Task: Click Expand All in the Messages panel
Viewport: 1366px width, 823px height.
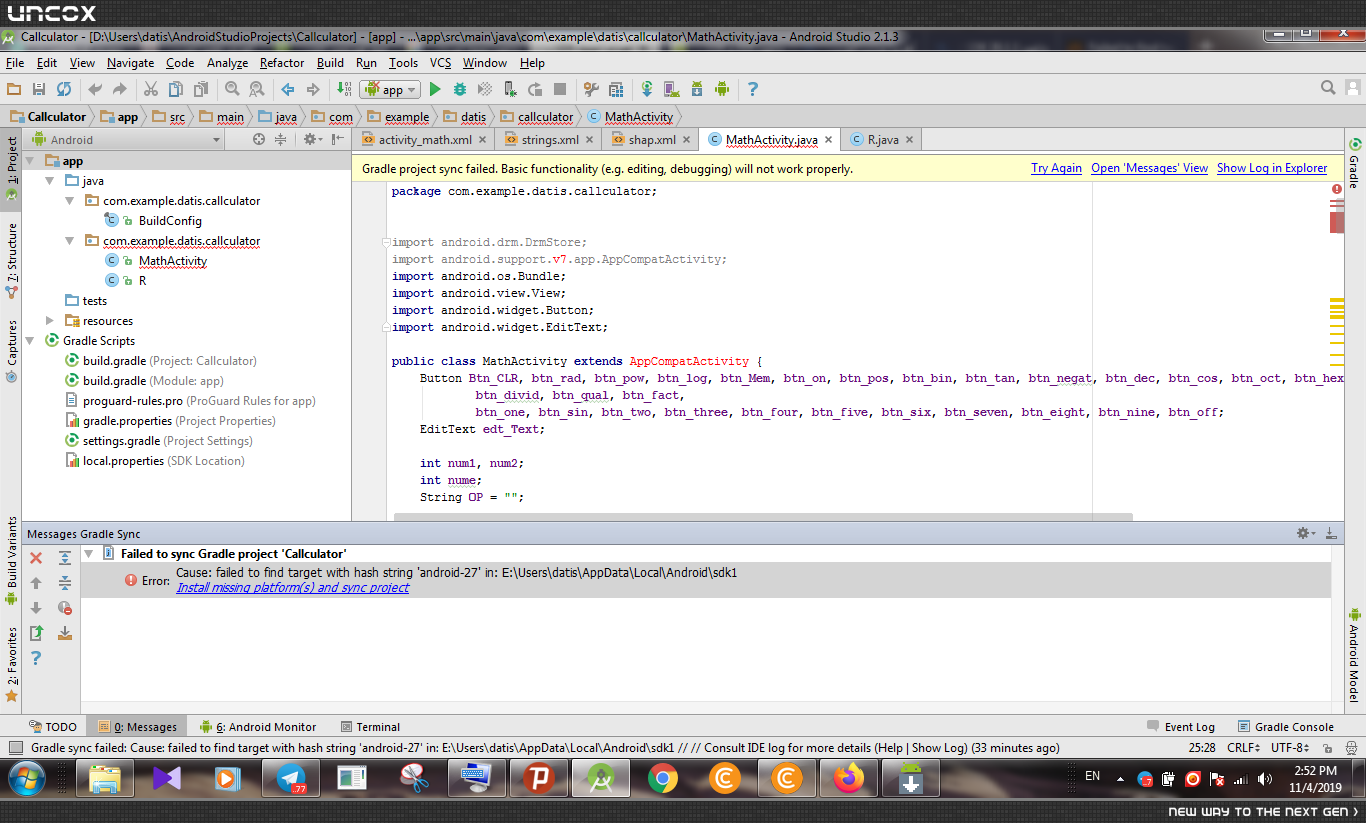Action: pos(65,558)
